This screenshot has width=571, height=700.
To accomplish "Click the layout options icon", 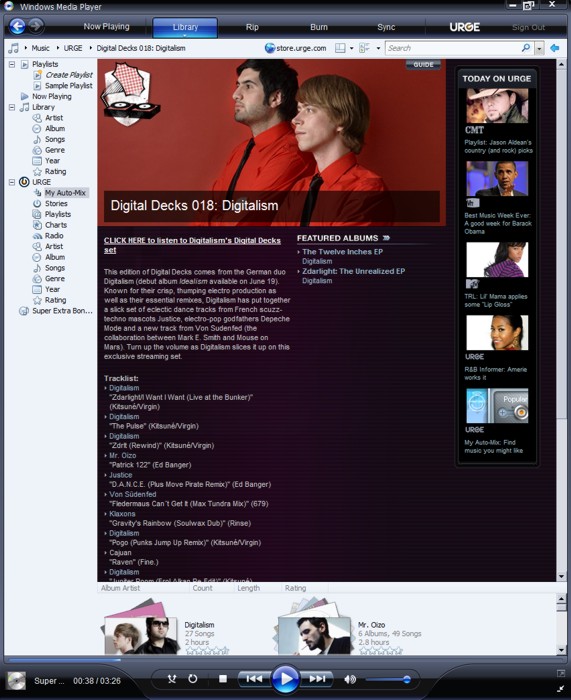I will pos(340,48).
